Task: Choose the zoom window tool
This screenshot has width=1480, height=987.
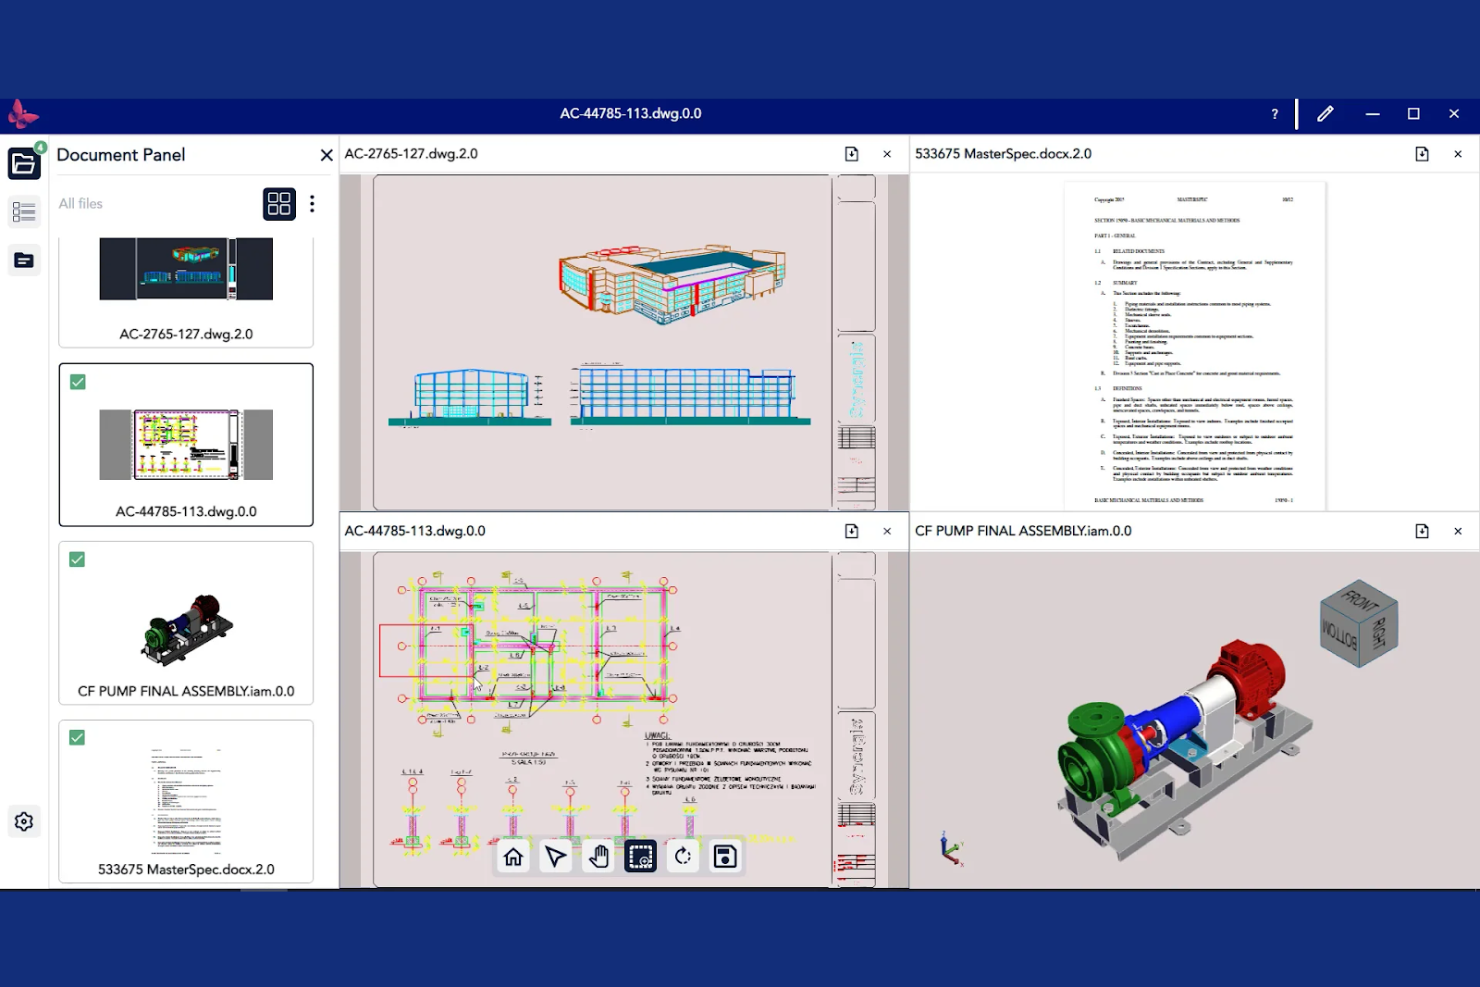Action: [640, 856]
